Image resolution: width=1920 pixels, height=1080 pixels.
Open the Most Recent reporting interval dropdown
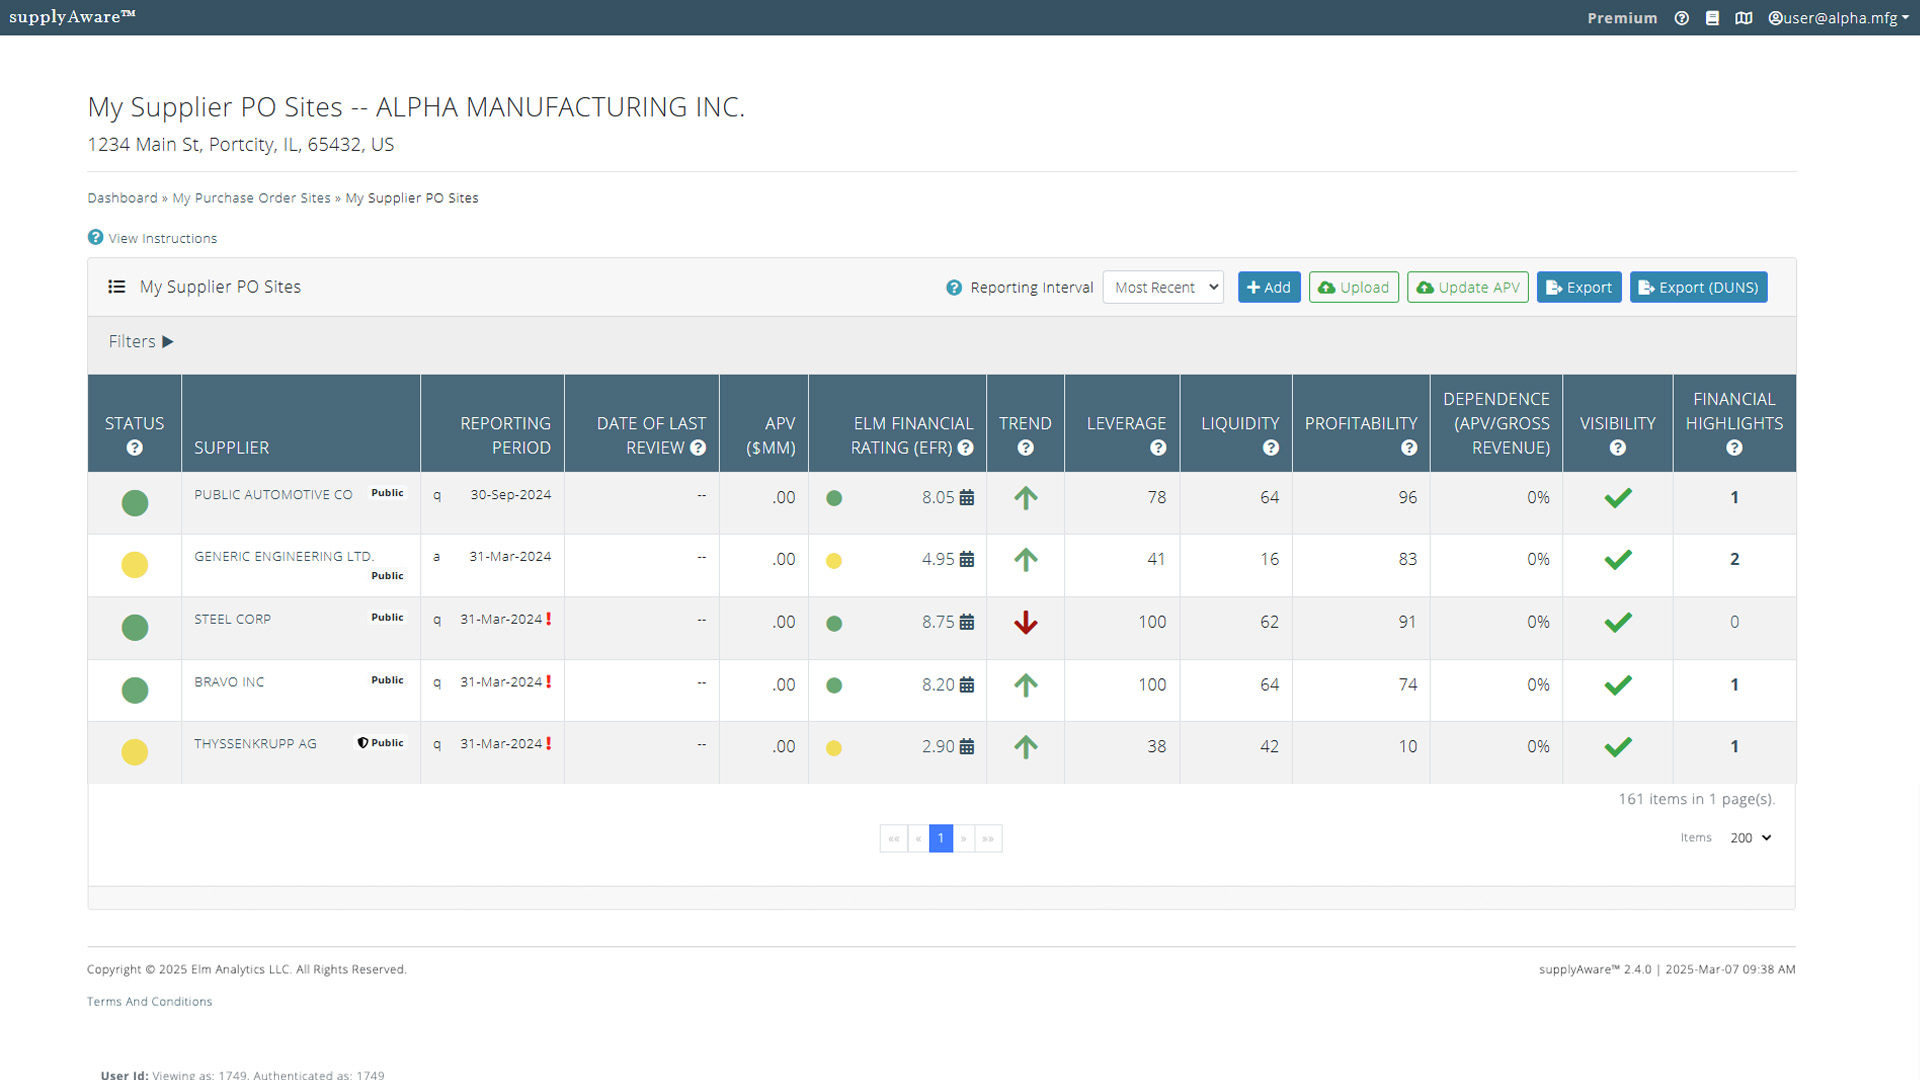[1163, 287]
